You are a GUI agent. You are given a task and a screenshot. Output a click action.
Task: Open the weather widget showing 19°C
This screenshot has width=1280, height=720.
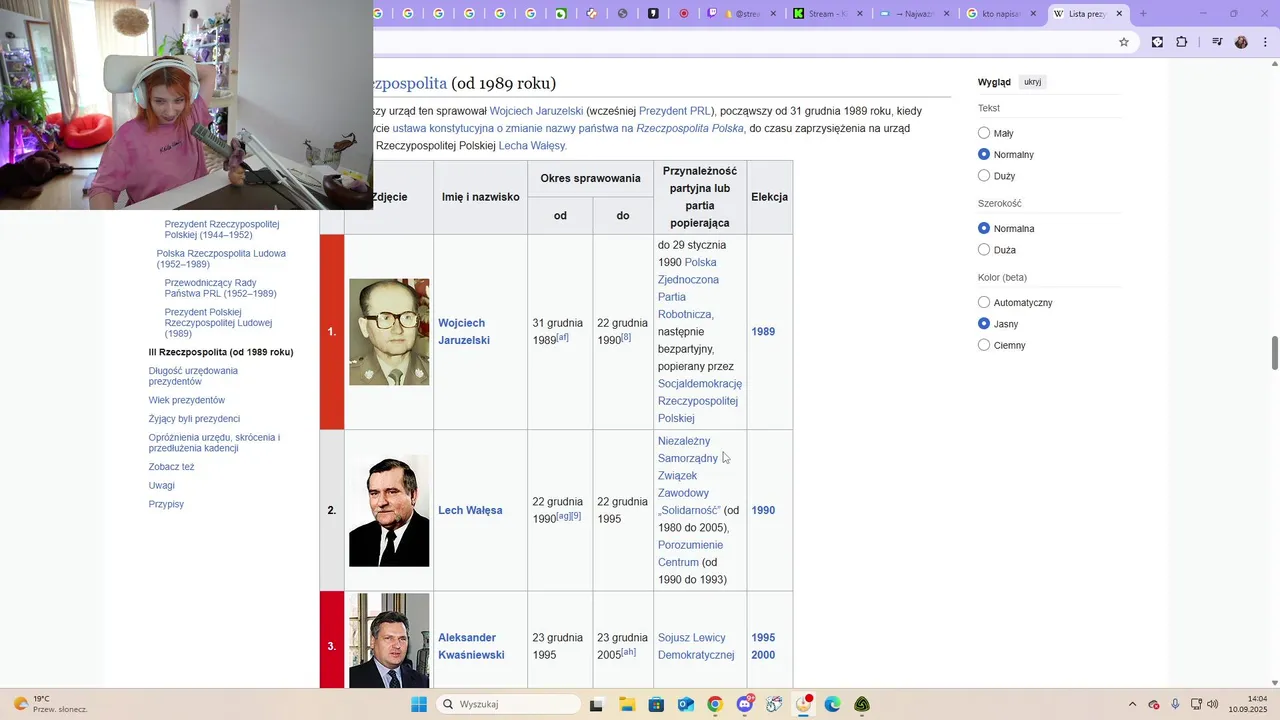pos(50,704)
